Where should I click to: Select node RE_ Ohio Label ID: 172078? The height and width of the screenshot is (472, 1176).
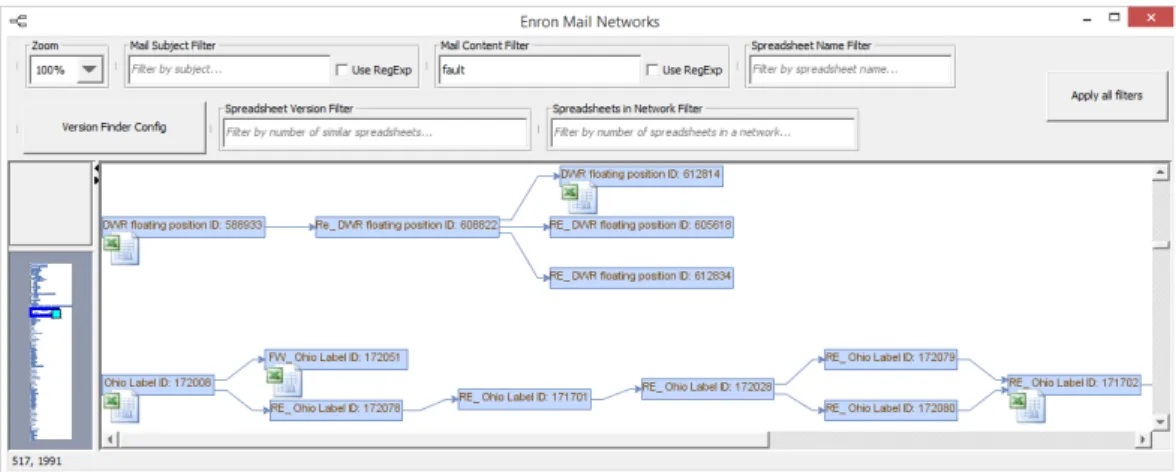[x=336, y=410]
